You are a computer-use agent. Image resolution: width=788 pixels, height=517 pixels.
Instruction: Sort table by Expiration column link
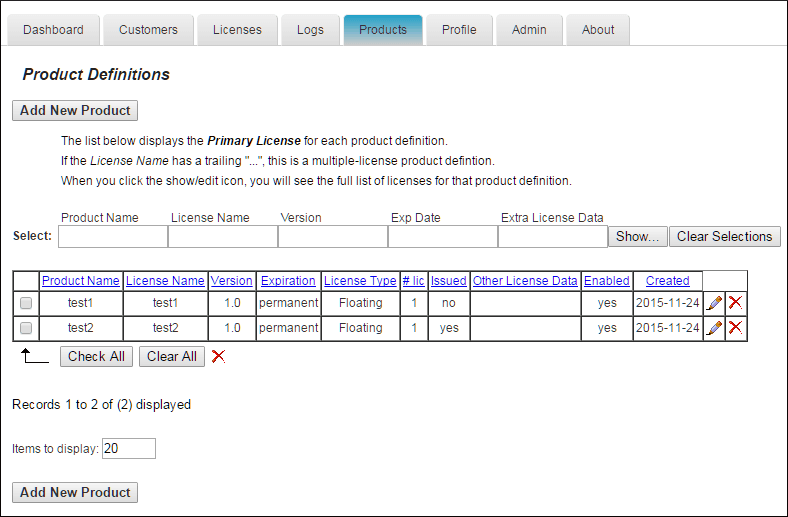288,281
